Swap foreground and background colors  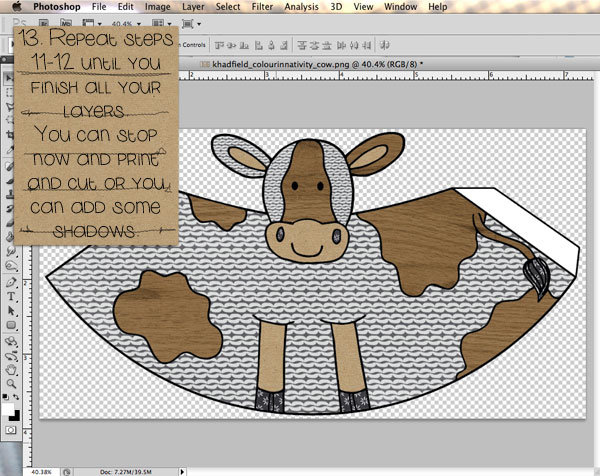tap(16, 397)
